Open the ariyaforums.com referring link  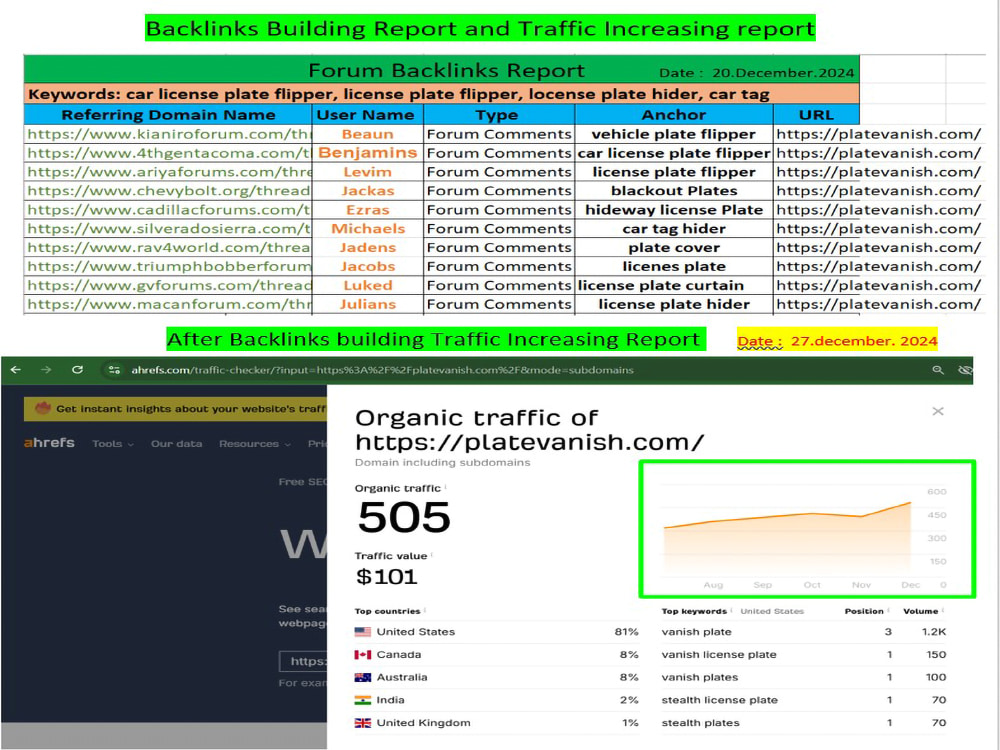(169, 172)
